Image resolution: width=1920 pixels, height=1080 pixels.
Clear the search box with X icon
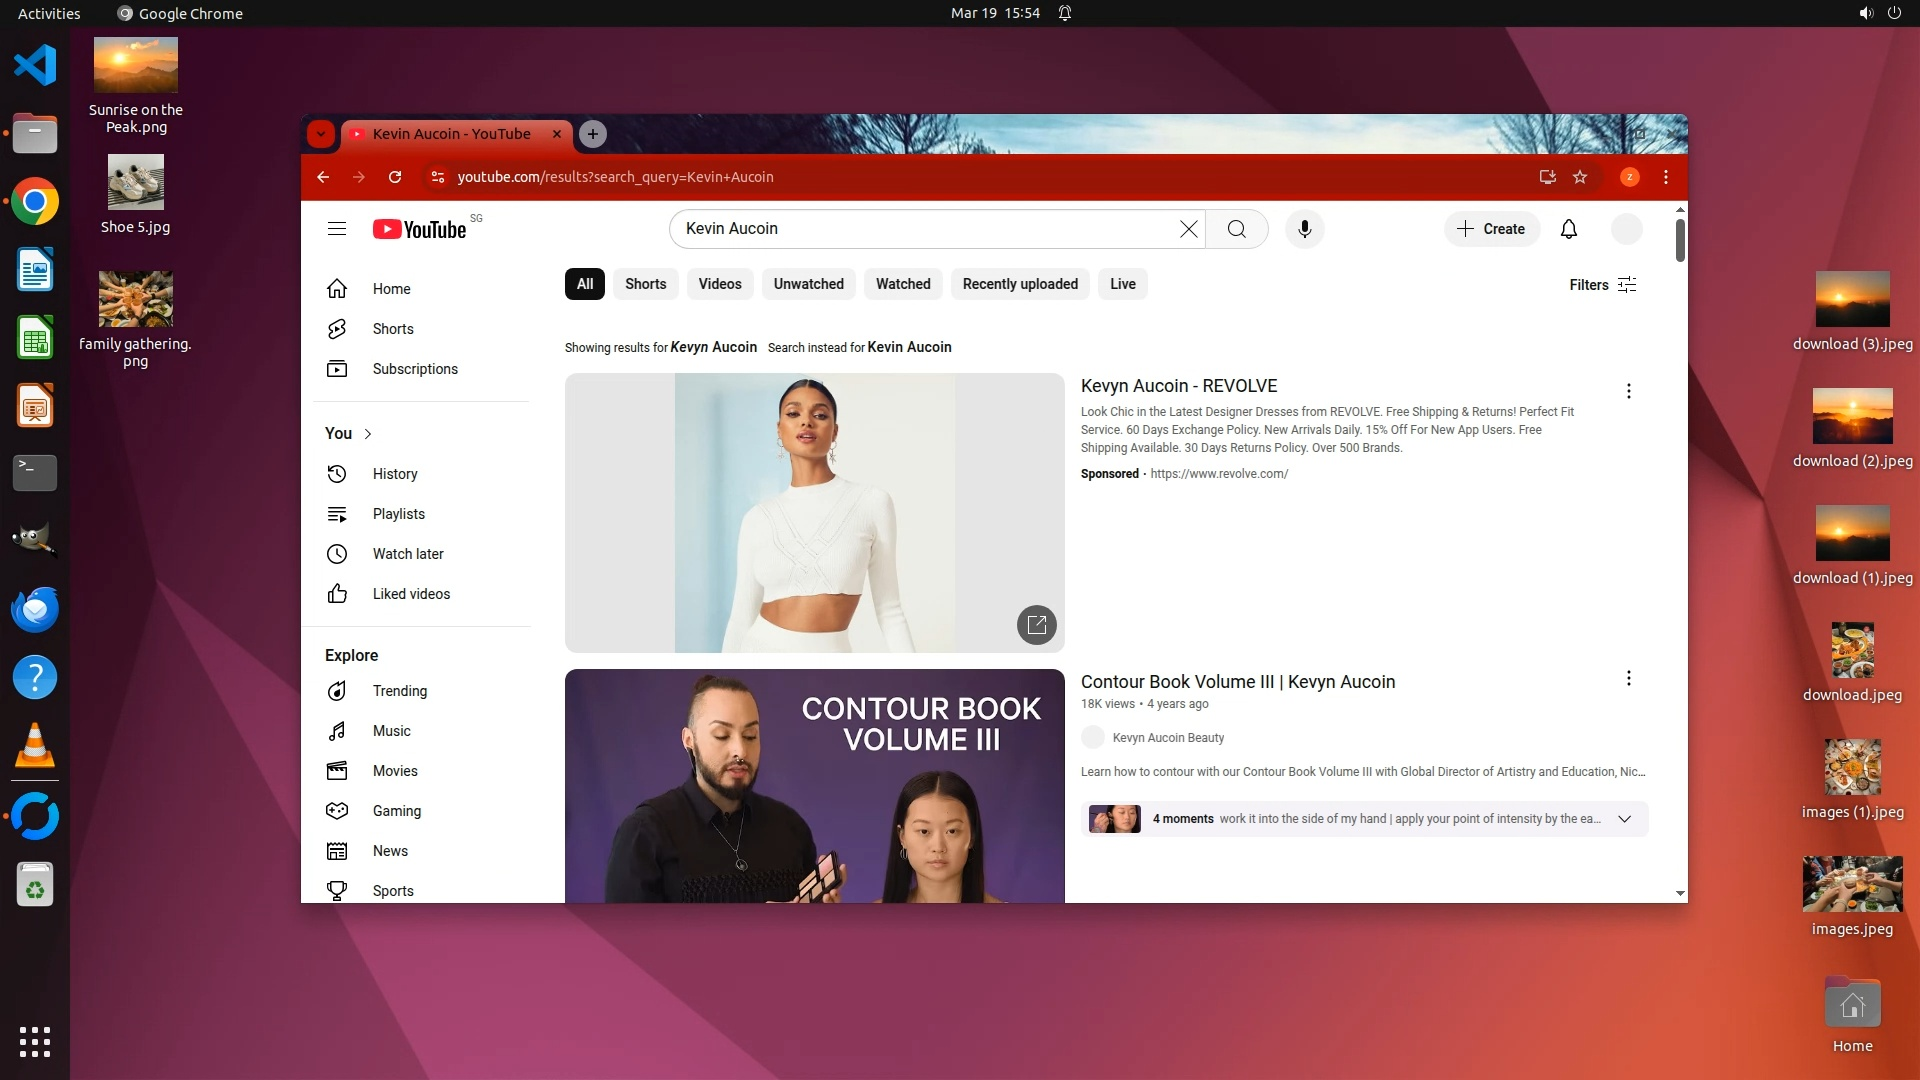click(x=1188, y=229)
